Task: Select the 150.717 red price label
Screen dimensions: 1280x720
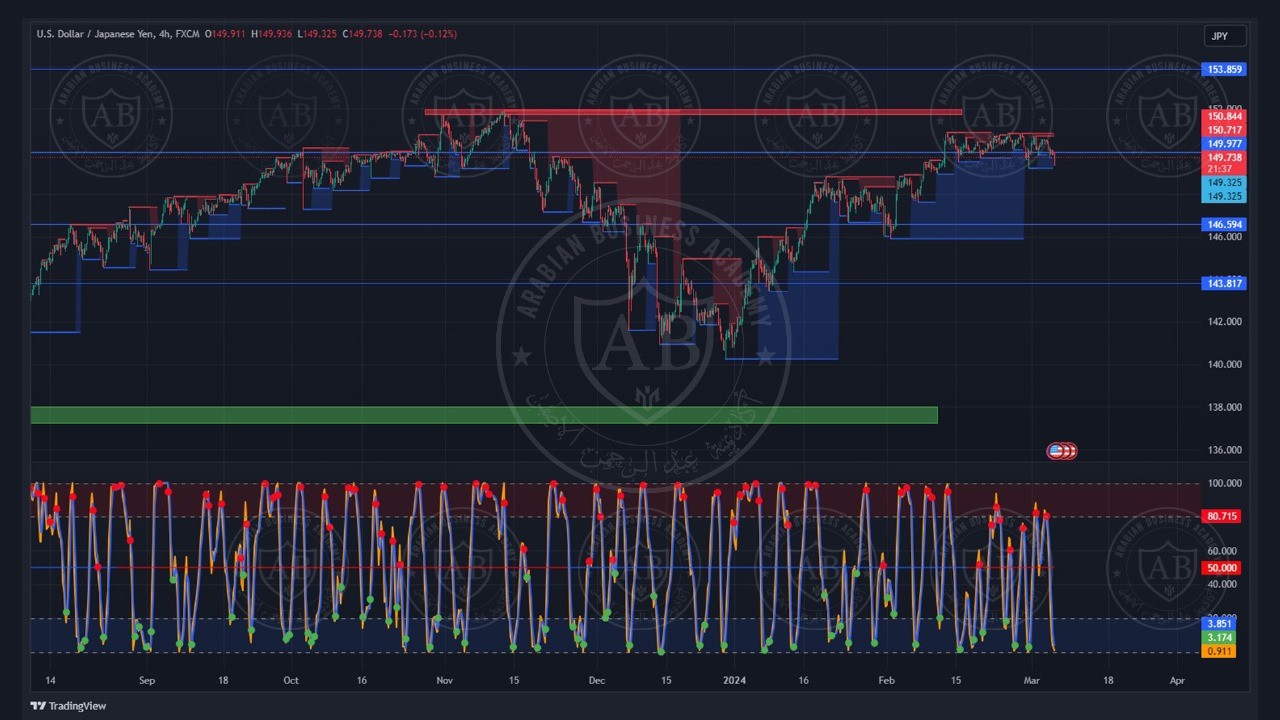Action: [x=1224, y=130]
